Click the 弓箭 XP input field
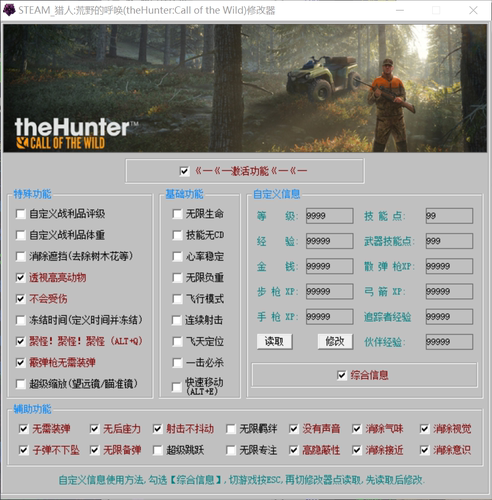Screen dimensions: 492x500 (x=449, y=292)
